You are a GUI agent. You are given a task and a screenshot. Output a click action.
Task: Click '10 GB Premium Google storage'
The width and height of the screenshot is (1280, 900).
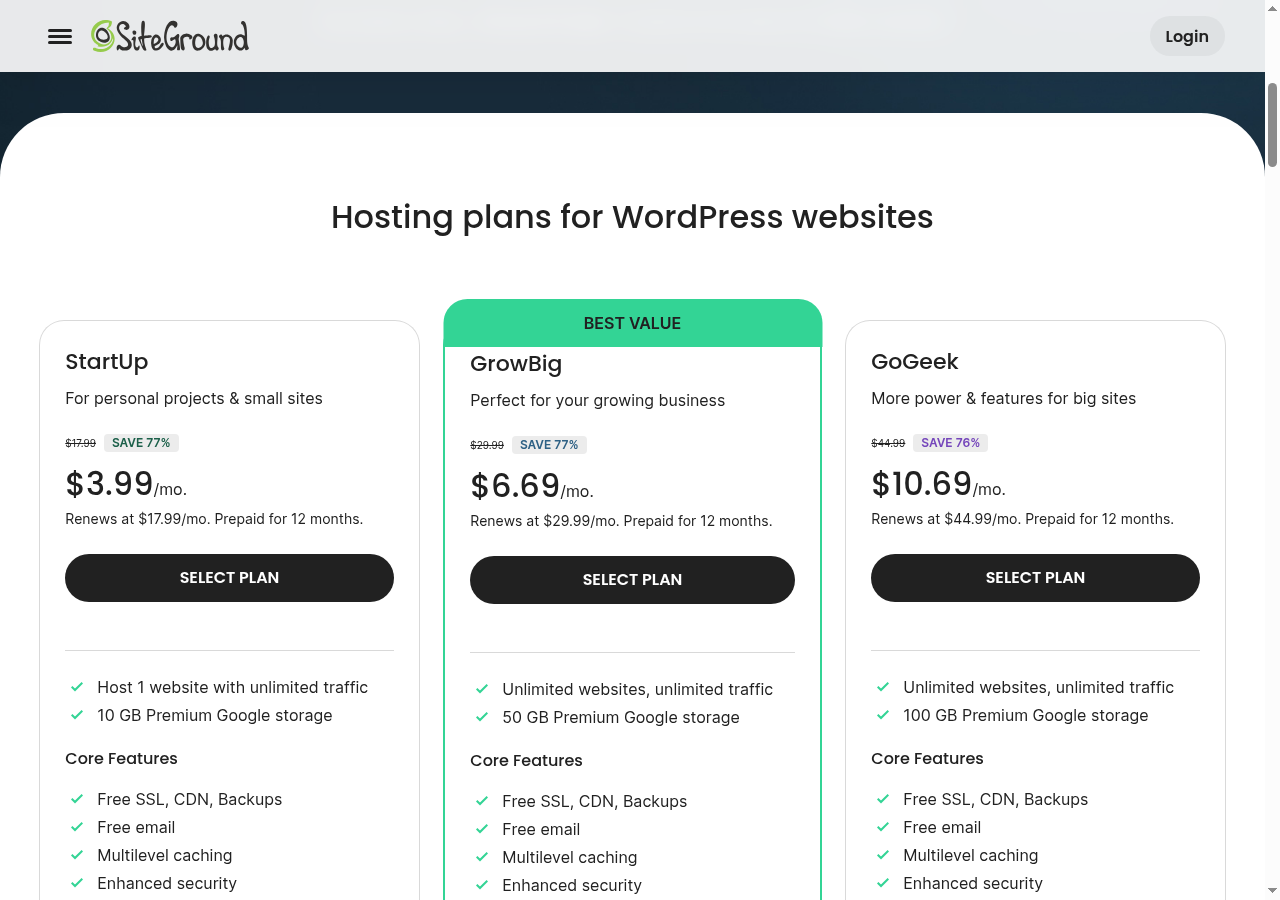214,715
